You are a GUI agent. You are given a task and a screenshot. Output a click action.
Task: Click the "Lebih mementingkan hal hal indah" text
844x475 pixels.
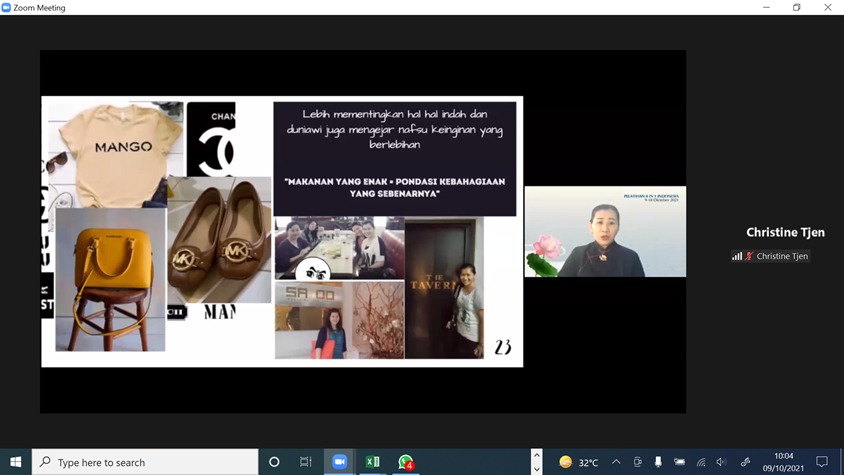pyautogui.click(x=395, y=129)
